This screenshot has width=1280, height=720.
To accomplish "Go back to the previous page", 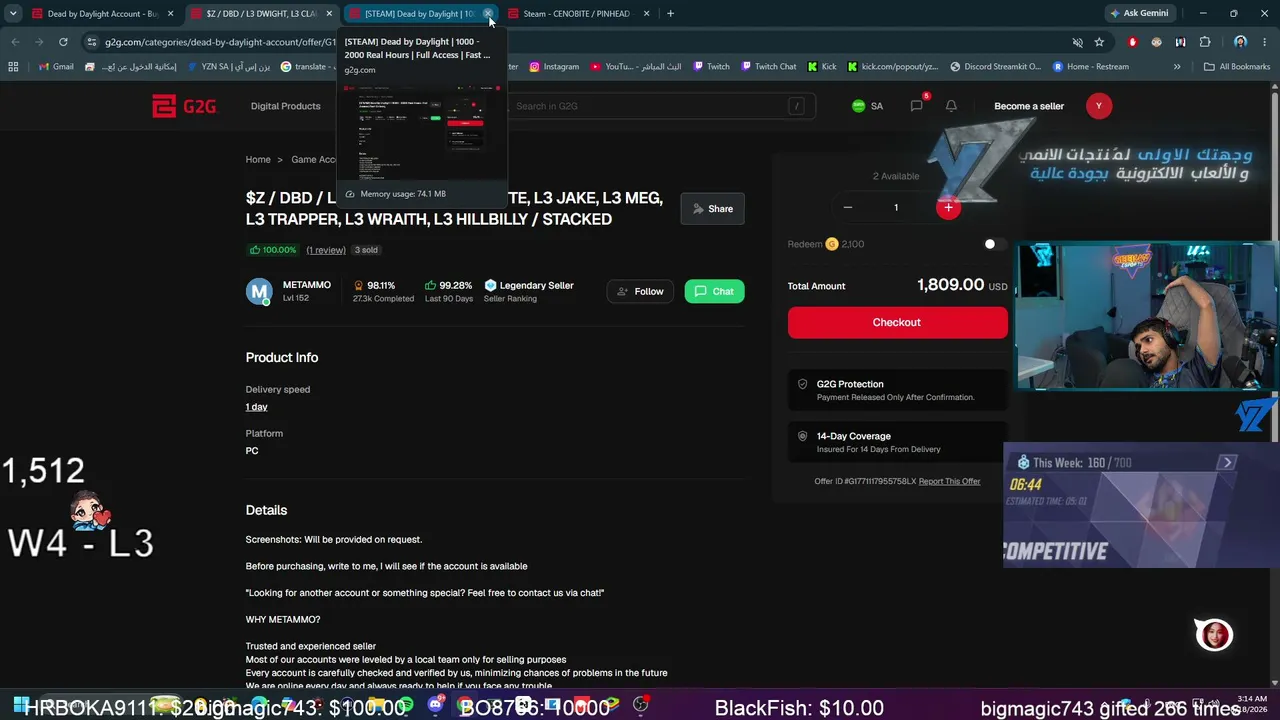I will click(15, 42).
